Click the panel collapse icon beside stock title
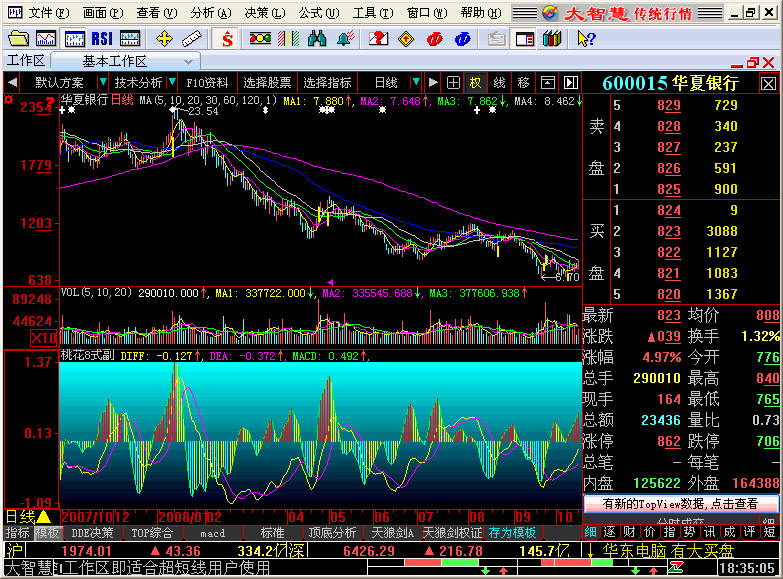Image resolution: width=783 pixels, height=579 pixels. point(571,82)
